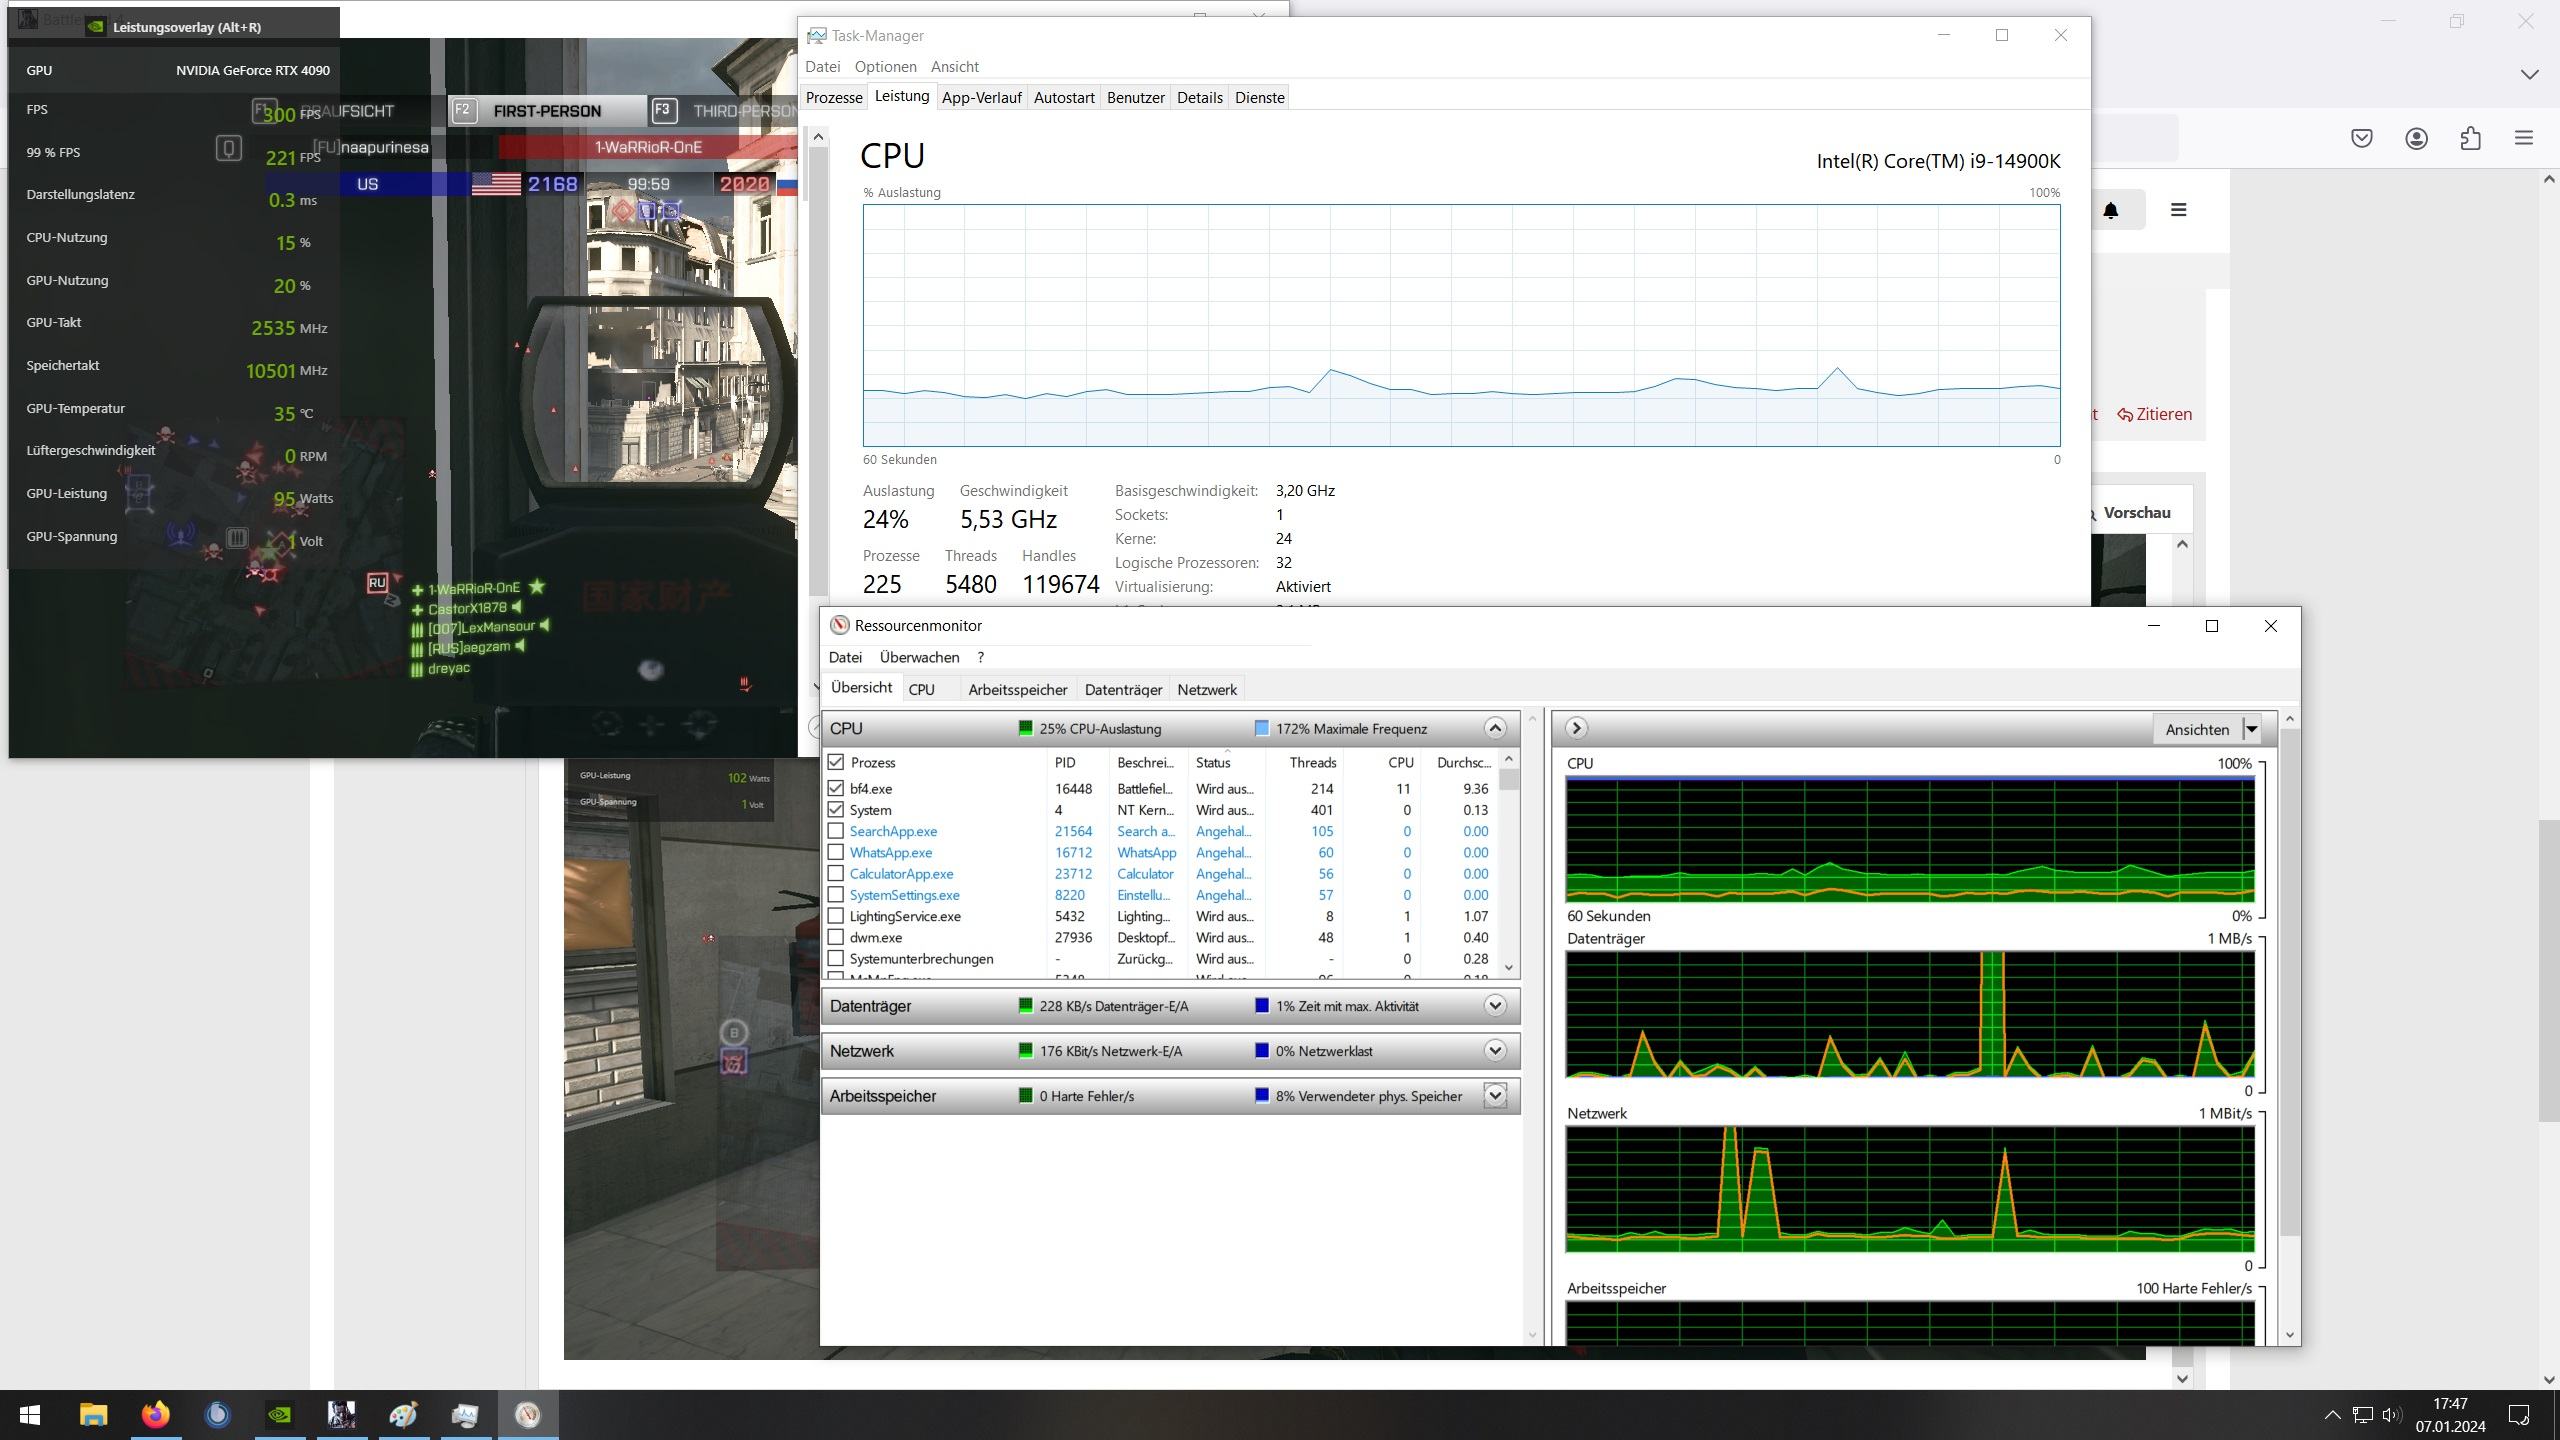Uncheck the System process checkbox

tap(836, 810)
